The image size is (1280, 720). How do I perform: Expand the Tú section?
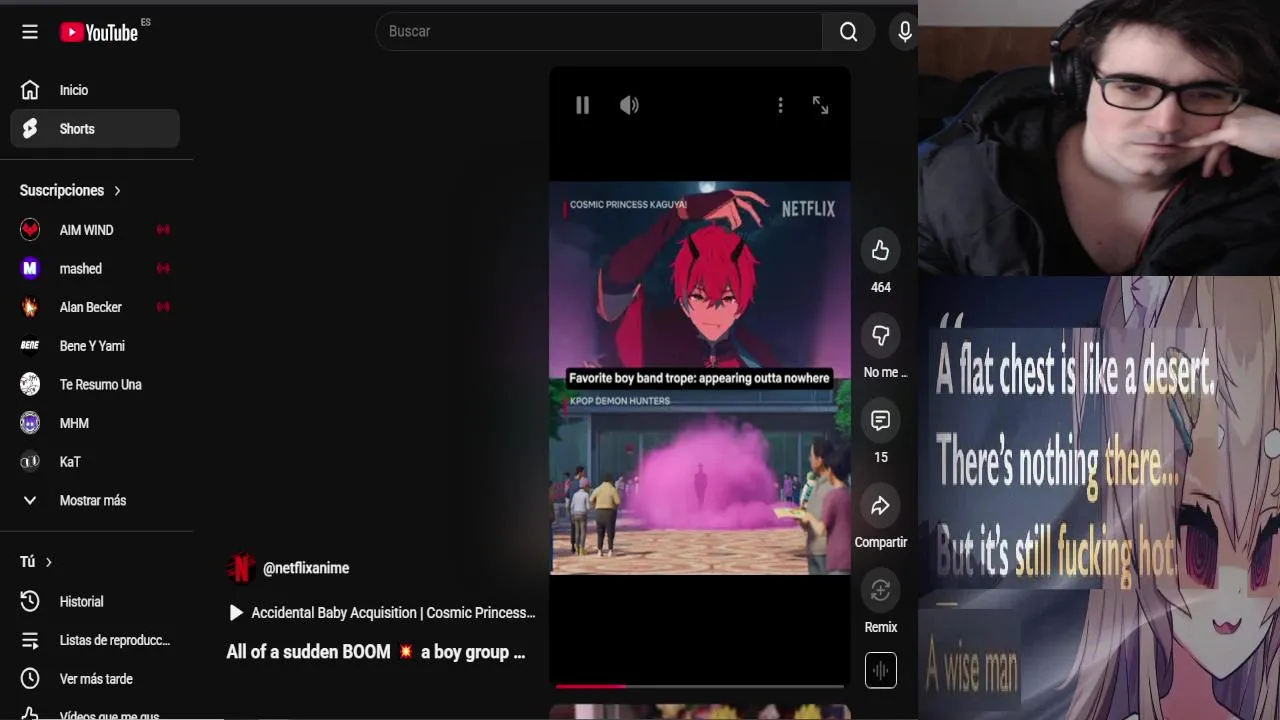click(36, 562)
